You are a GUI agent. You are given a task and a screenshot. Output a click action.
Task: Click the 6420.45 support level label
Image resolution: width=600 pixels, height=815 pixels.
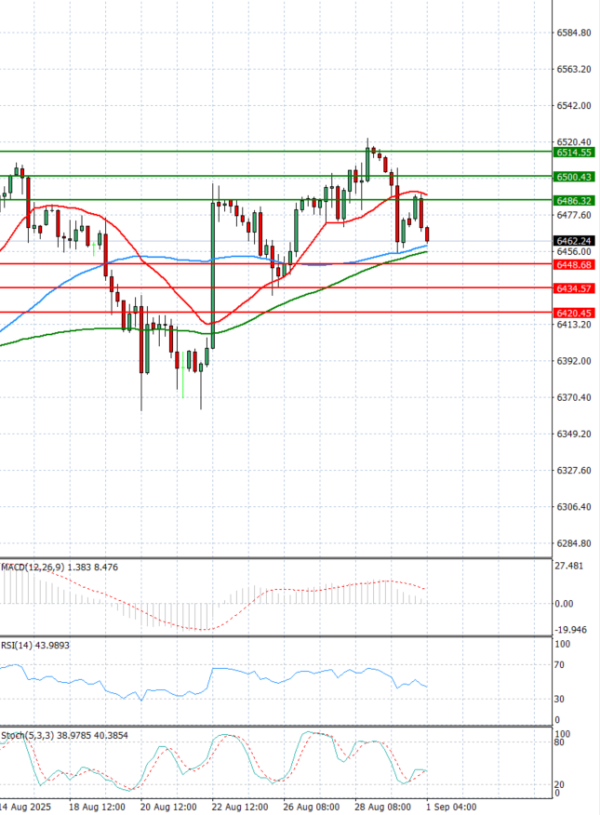pos(574,313)
